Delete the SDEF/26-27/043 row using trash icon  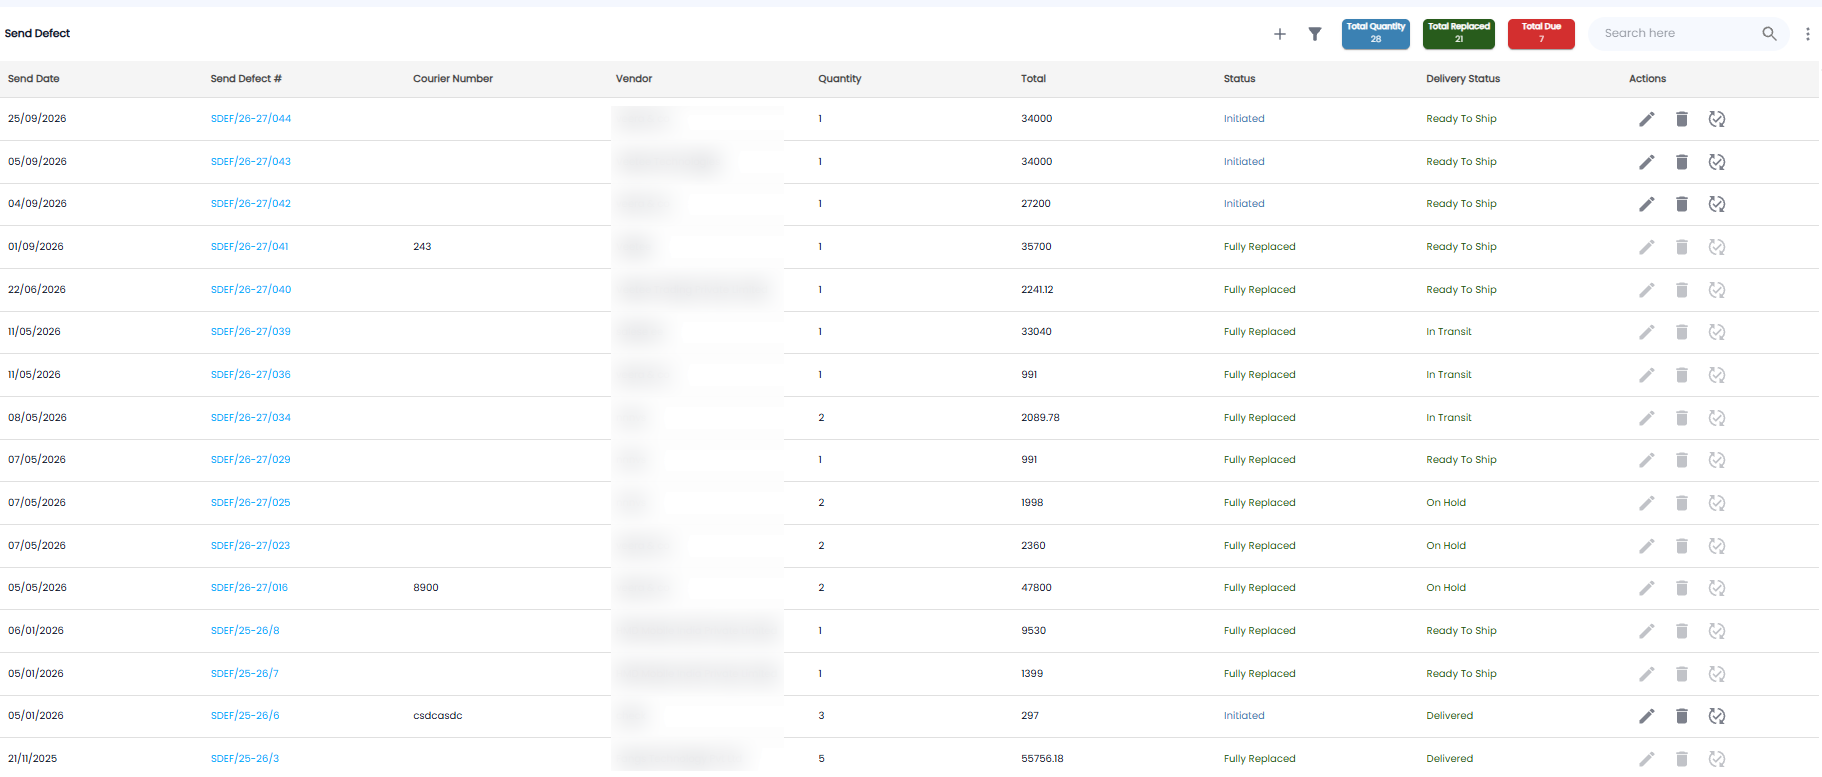[x=1682, y=162]
